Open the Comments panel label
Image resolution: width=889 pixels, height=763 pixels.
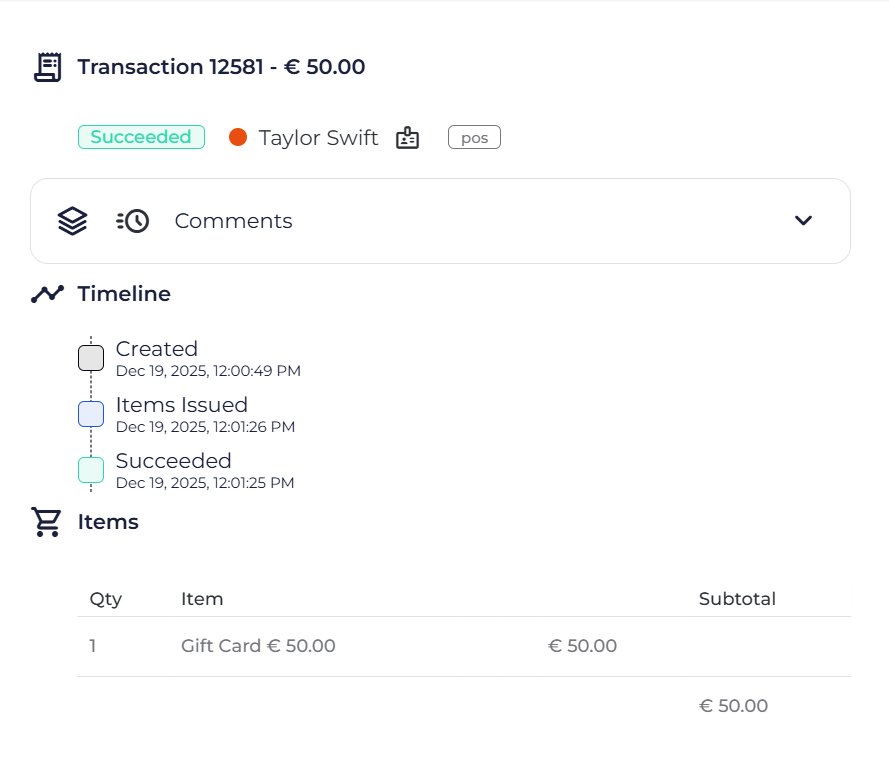[233, 221]
